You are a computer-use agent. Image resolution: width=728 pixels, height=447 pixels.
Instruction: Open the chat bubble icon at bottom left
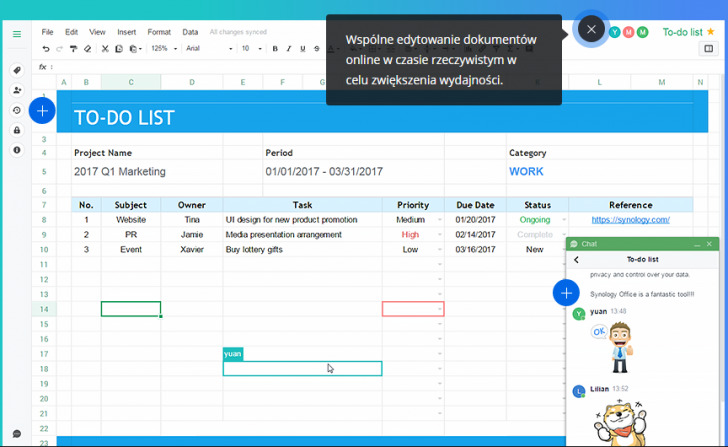17,434
